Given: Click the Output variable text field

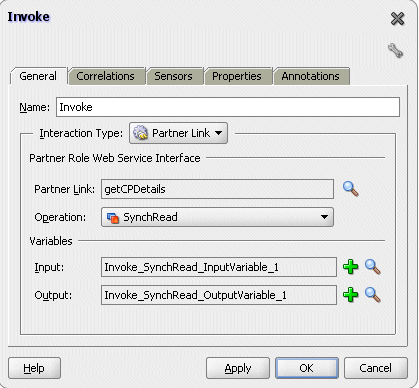Looking at the screenshot, I should (x=219, y=295).
